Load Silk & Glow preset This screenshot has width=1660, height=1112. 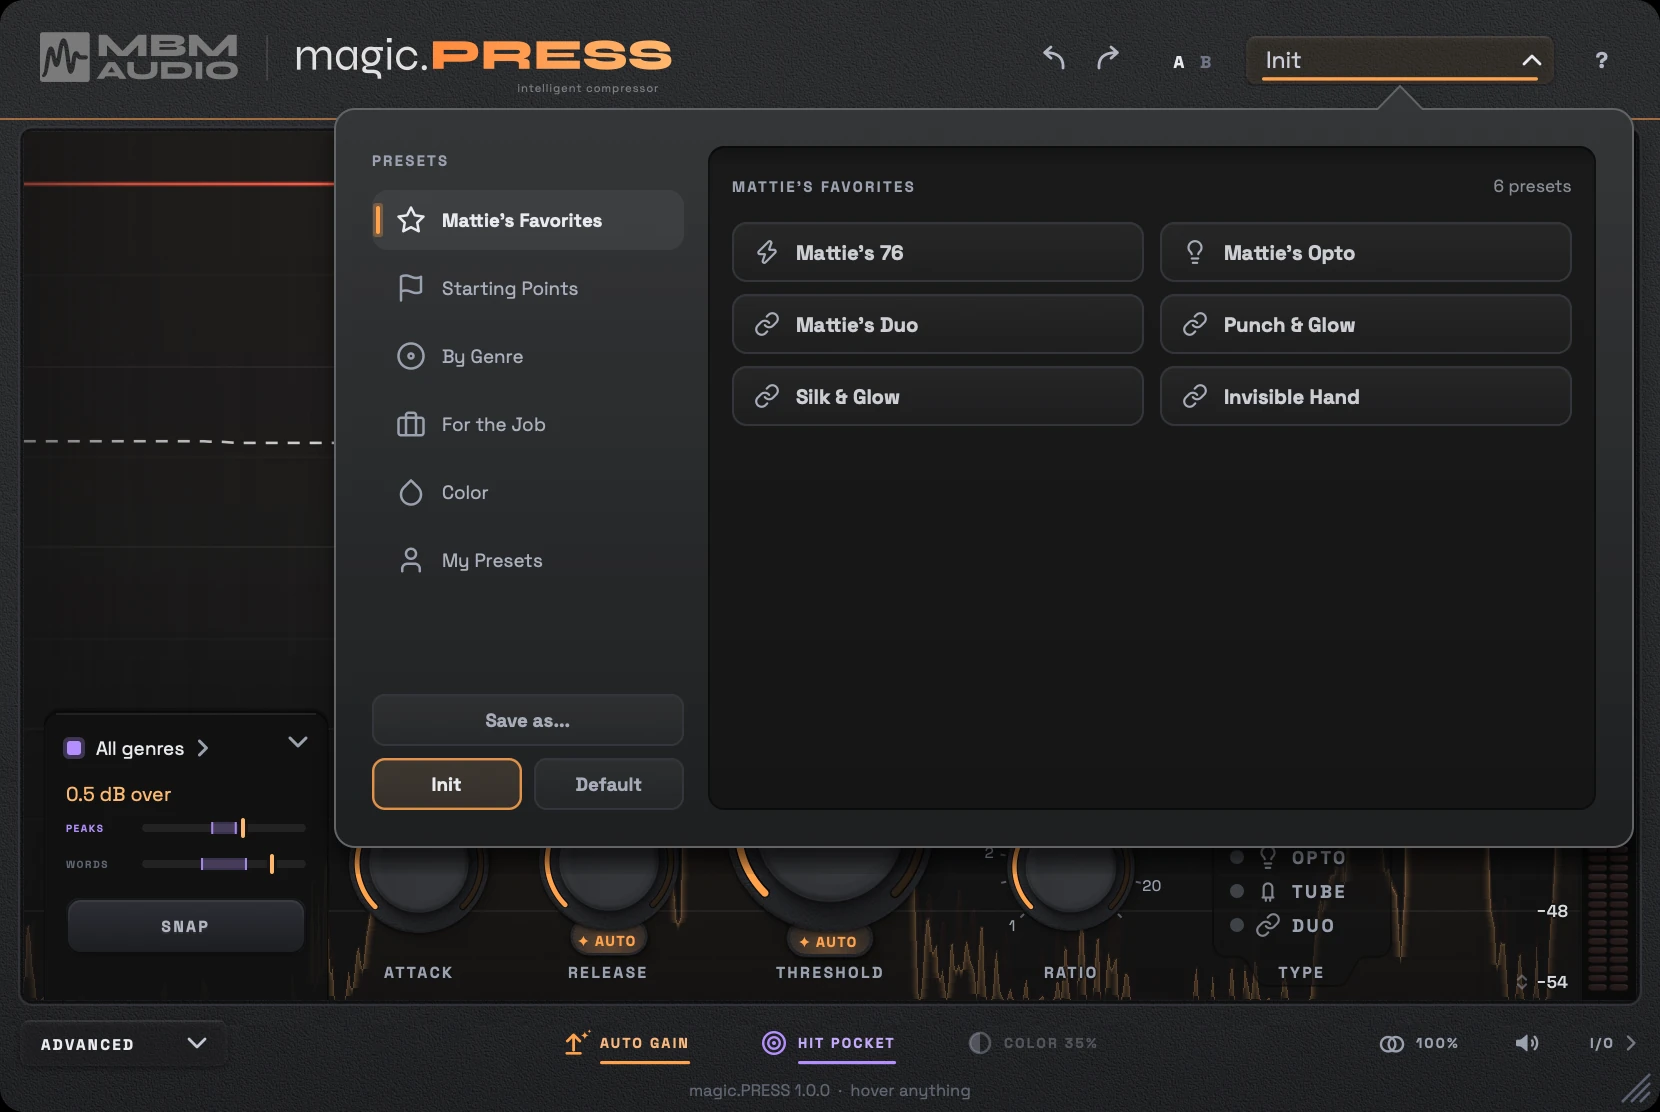click(x=938, y=396)
